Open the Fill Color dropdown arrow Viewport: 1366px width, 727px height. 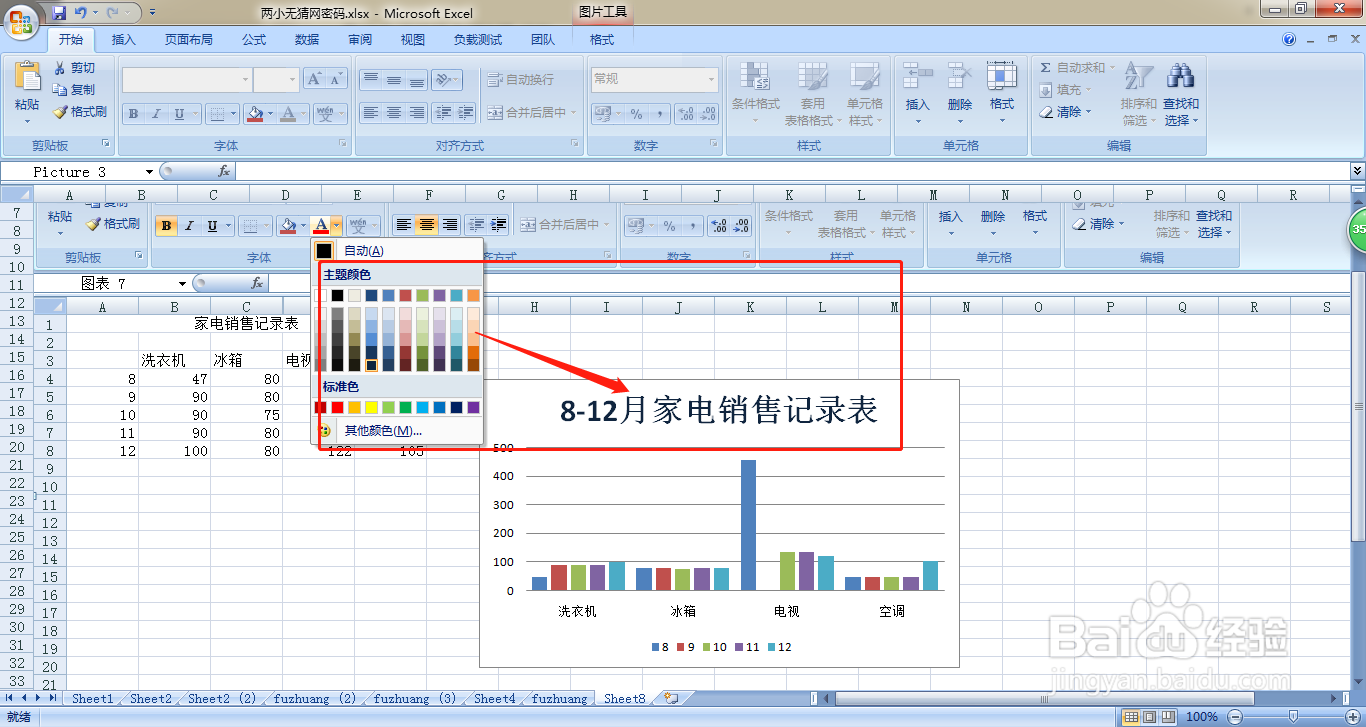[268, 113]
